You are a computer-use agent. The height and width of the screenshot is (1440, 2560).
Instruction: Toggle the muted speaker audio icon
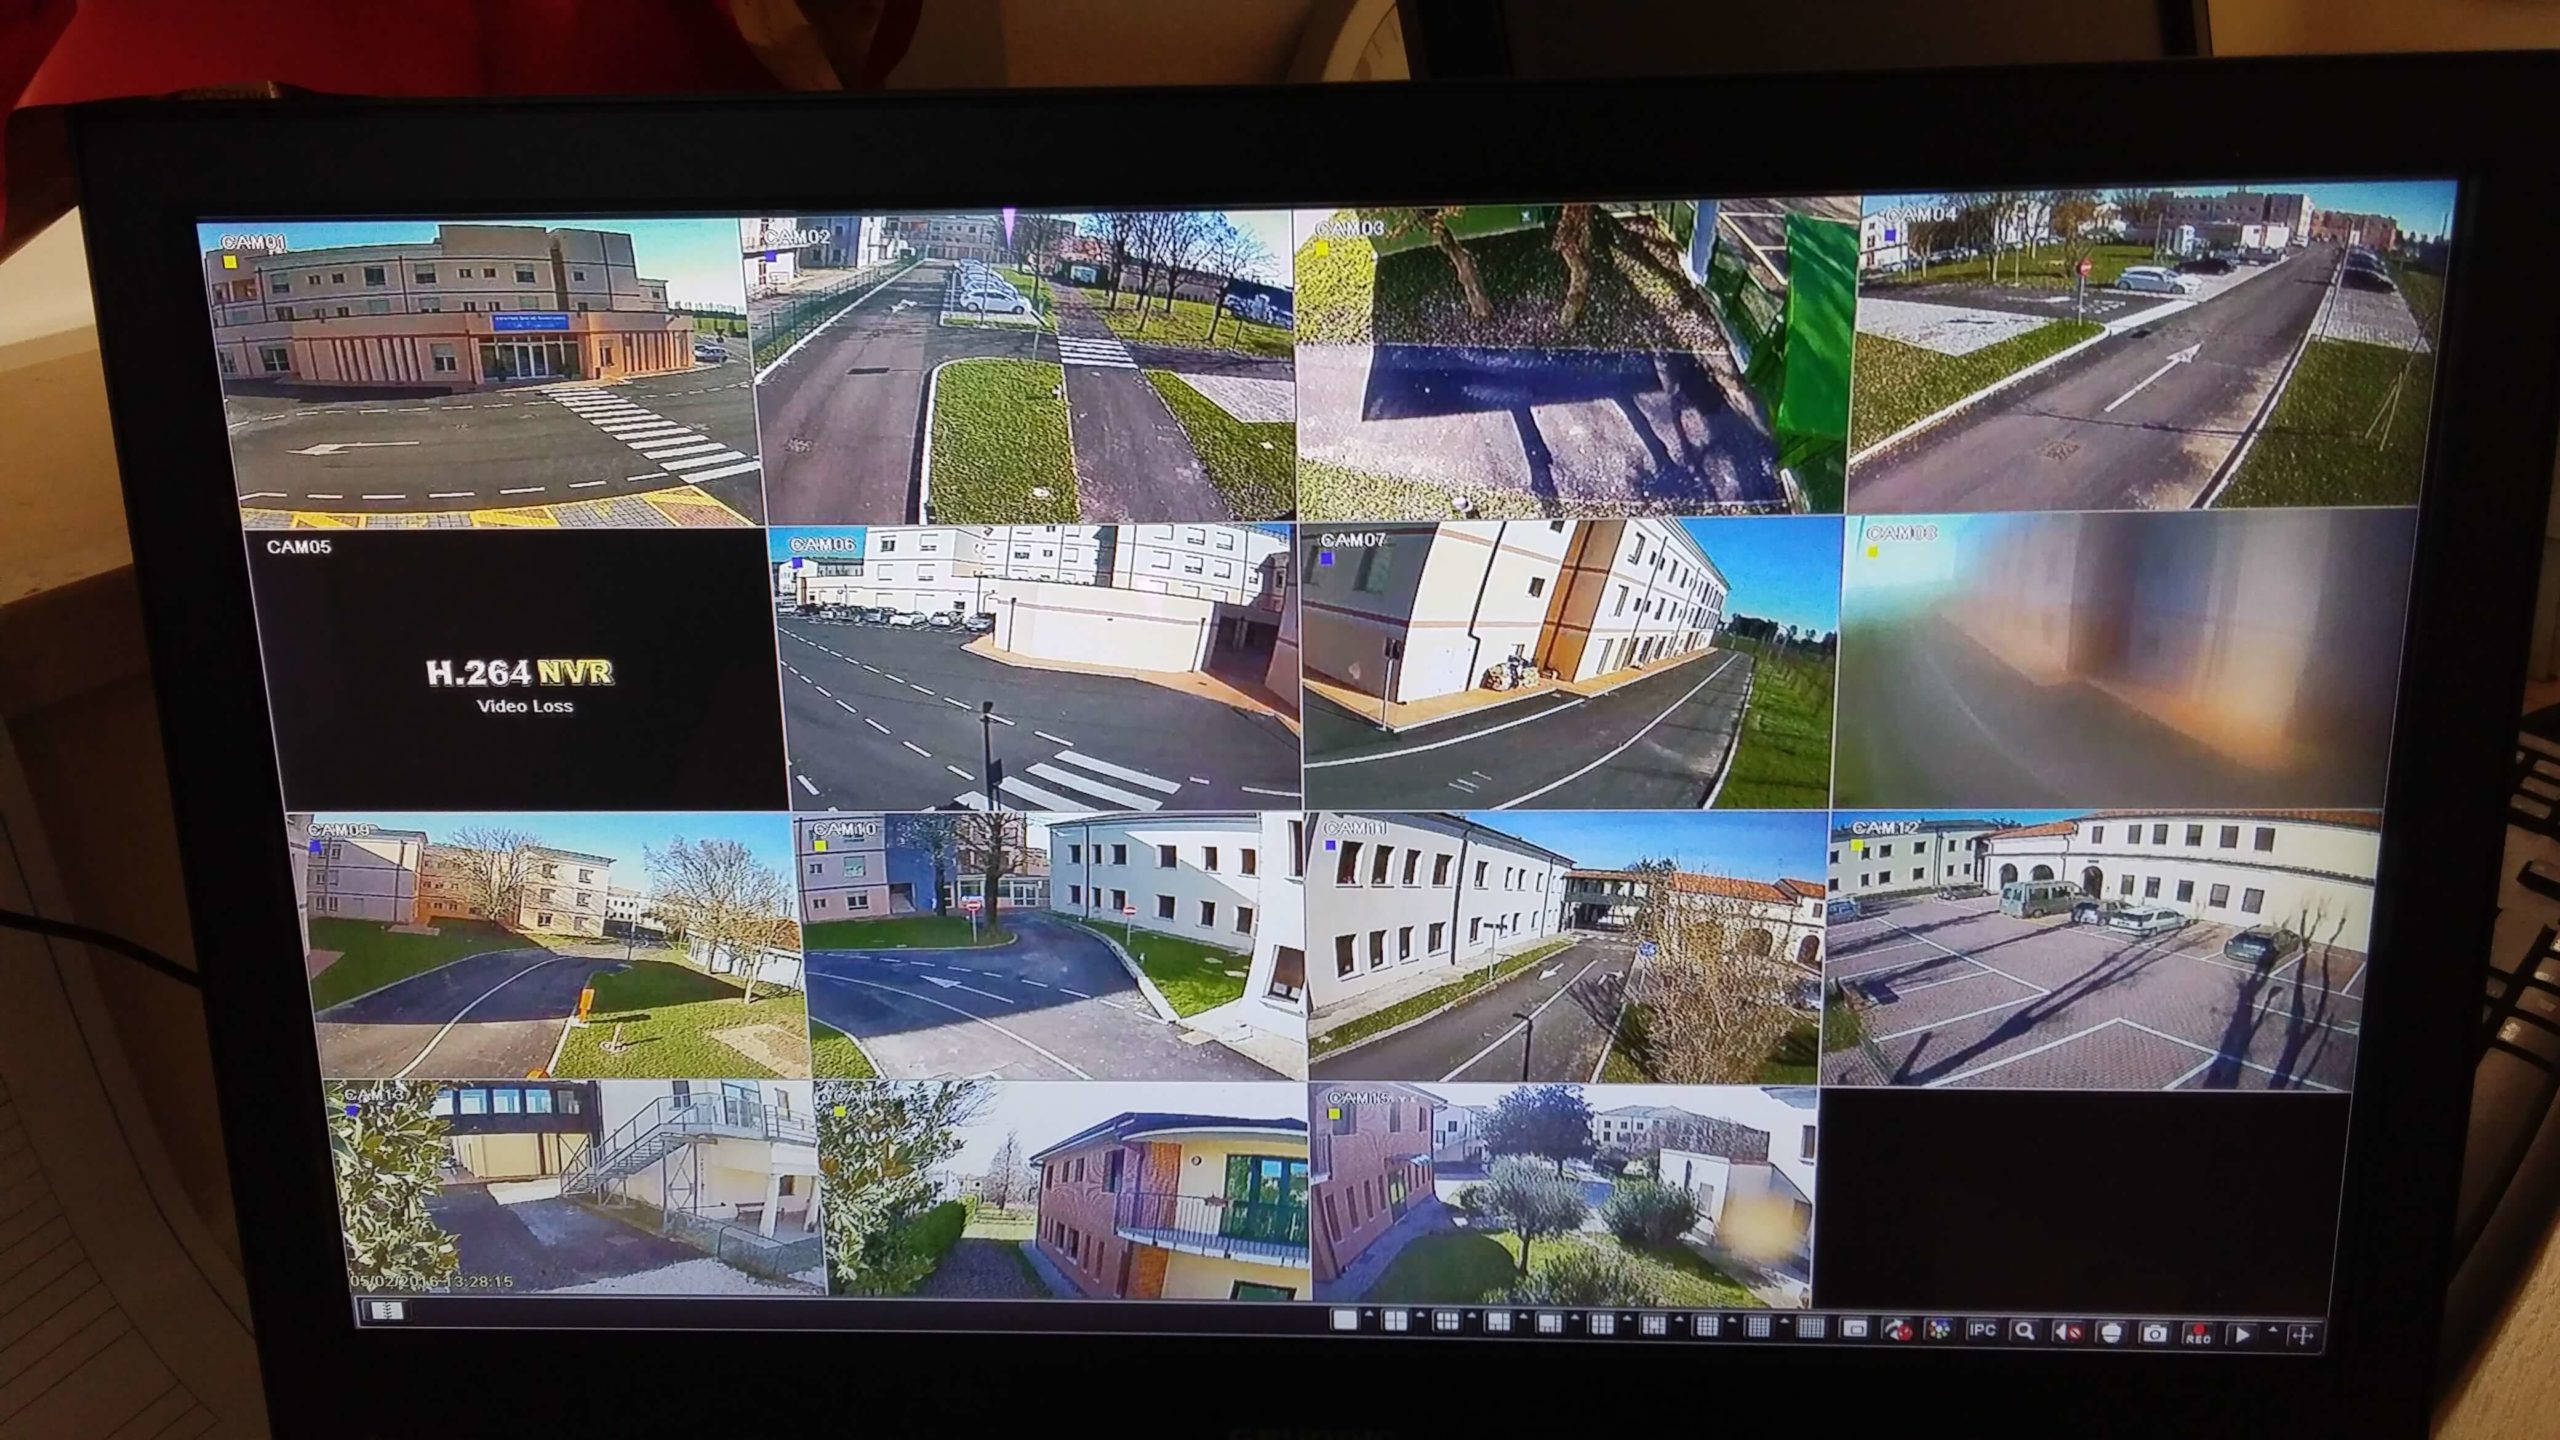2068,1332
